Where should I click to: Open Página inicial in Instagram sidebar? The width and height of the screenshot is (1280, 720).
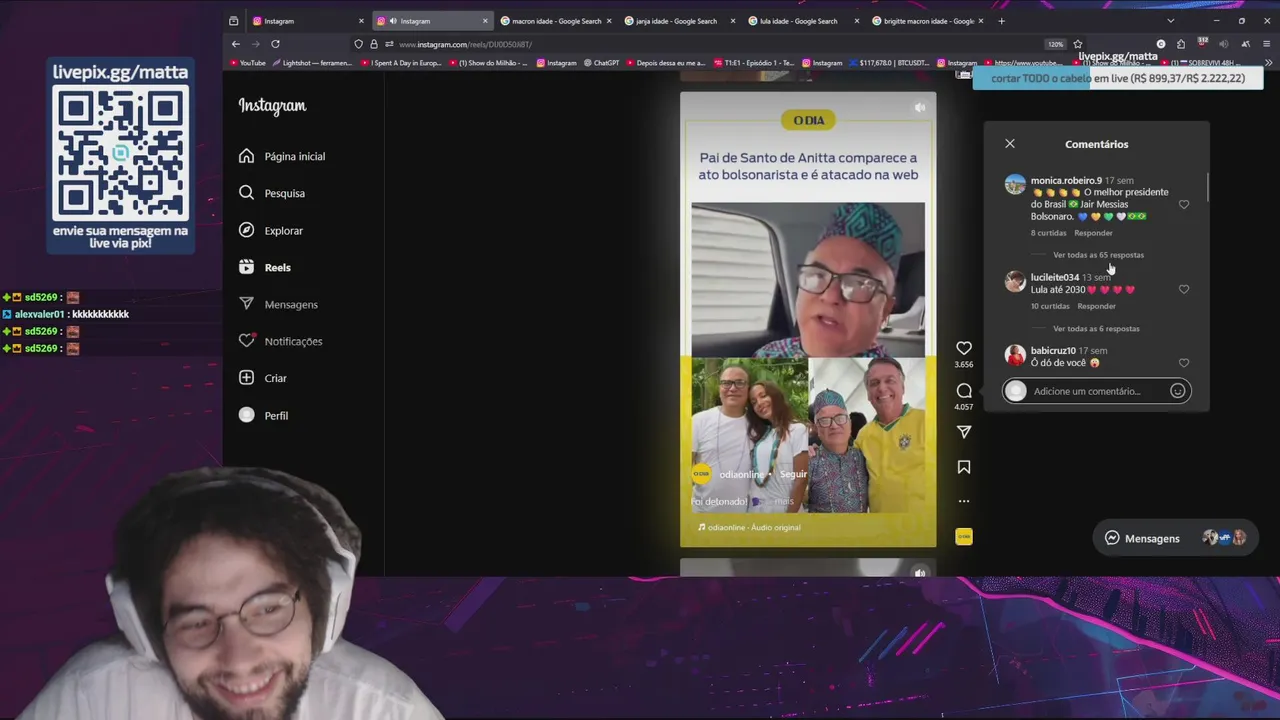(x=282, y=156)
